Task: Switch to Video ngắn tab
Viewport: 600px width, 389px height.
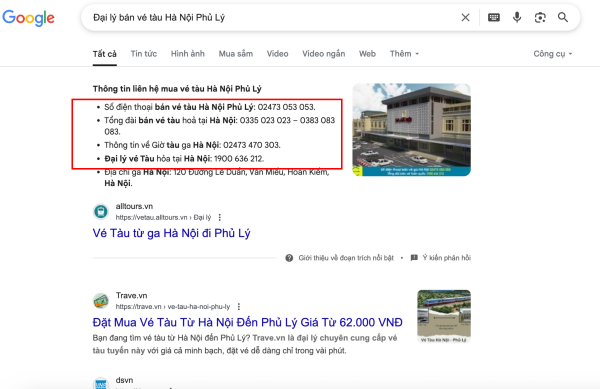Action: pyautogui.click(x=324, y=54)
